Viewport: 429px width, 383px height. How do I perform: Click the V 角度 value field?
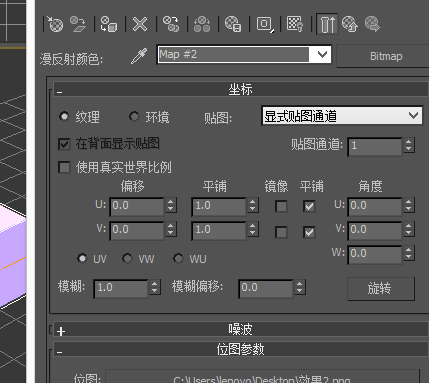tap(375, 230)
